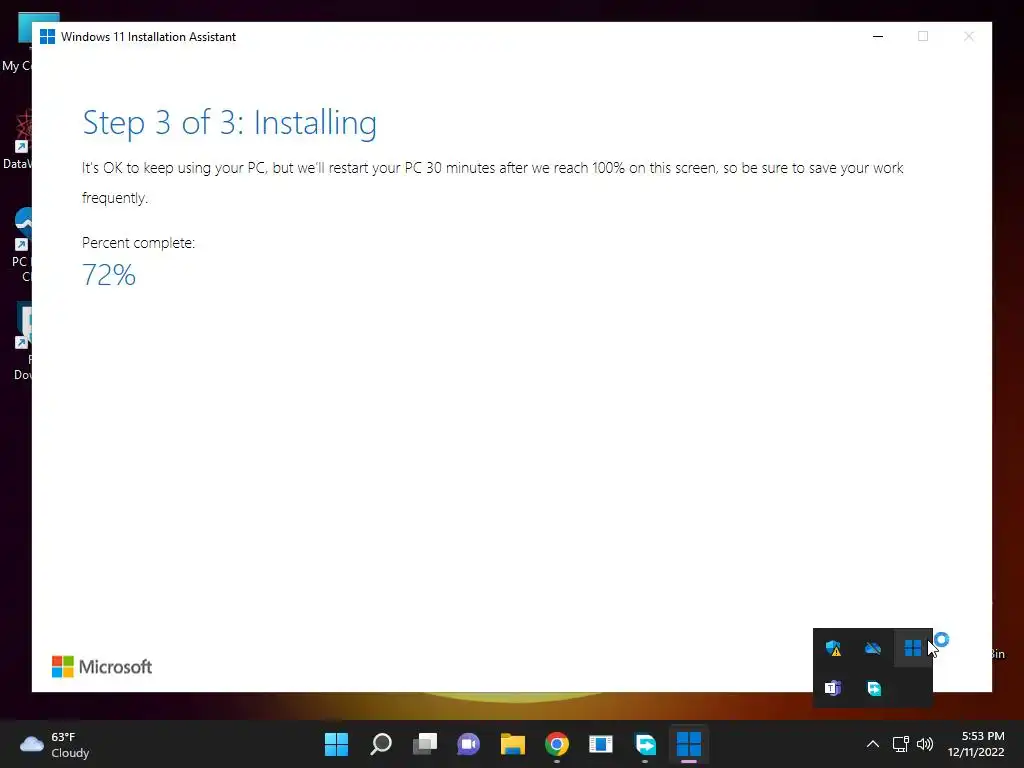
Task: Launch Google Chrome from taskbar
Action: point(556,744)
